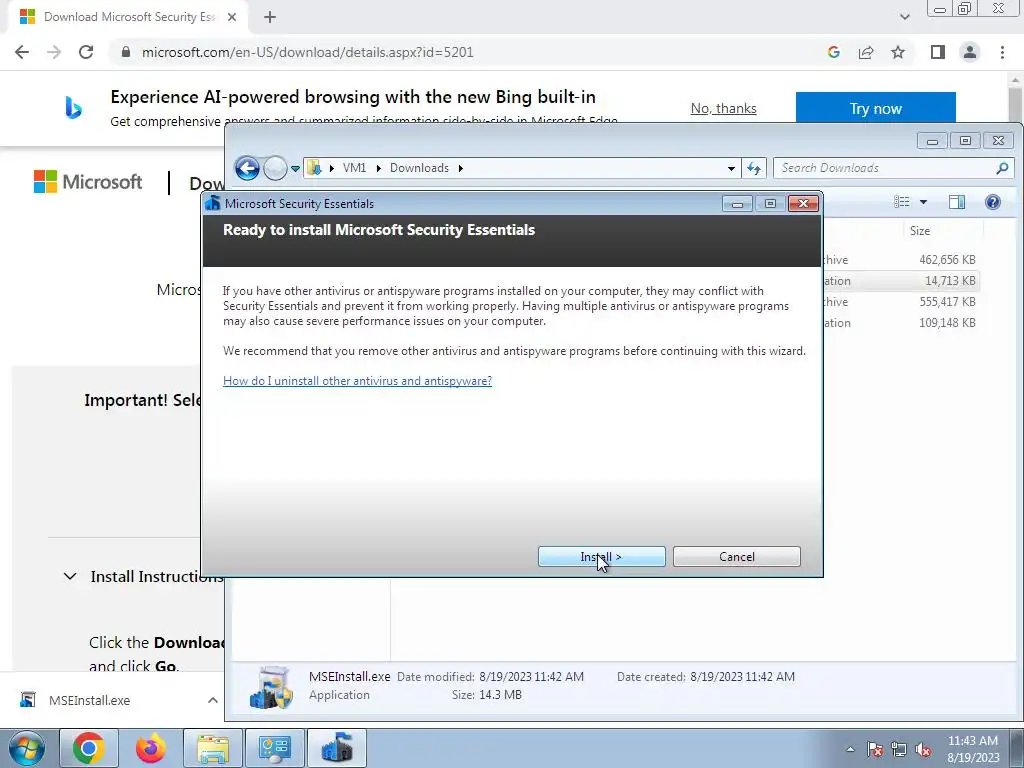Sort files by the Size column header
Screen dimensions: 1024x768
point(920,231)
